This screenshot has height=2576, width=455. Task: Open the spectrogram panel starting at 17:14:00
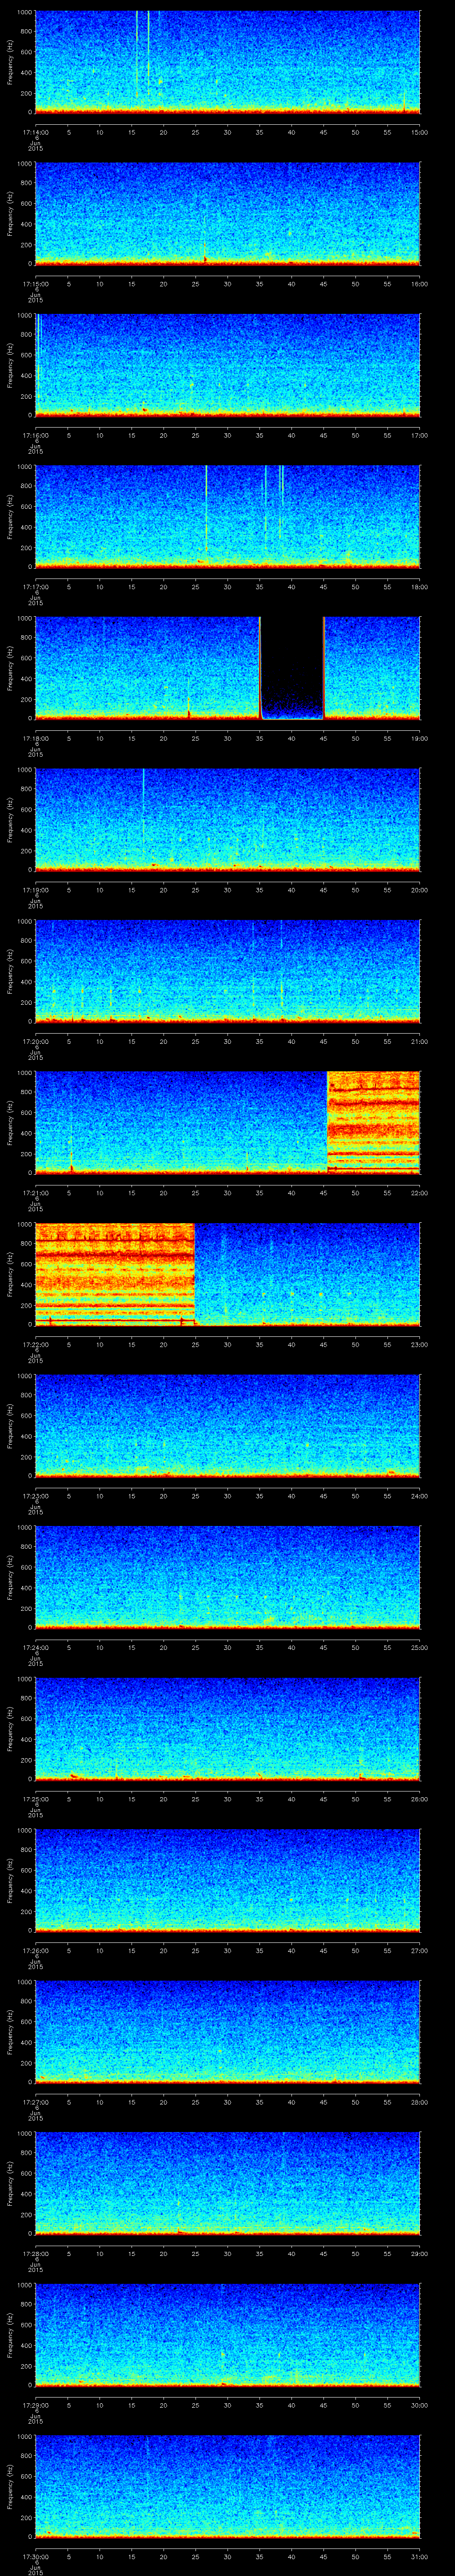[227, 62]
